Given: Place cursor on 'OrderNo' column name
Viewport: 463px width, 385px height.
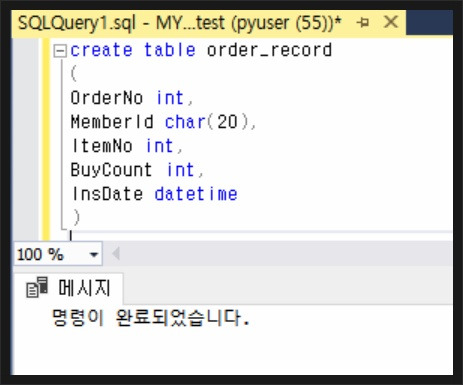Looking at the screenshot, I should (107, 98).
